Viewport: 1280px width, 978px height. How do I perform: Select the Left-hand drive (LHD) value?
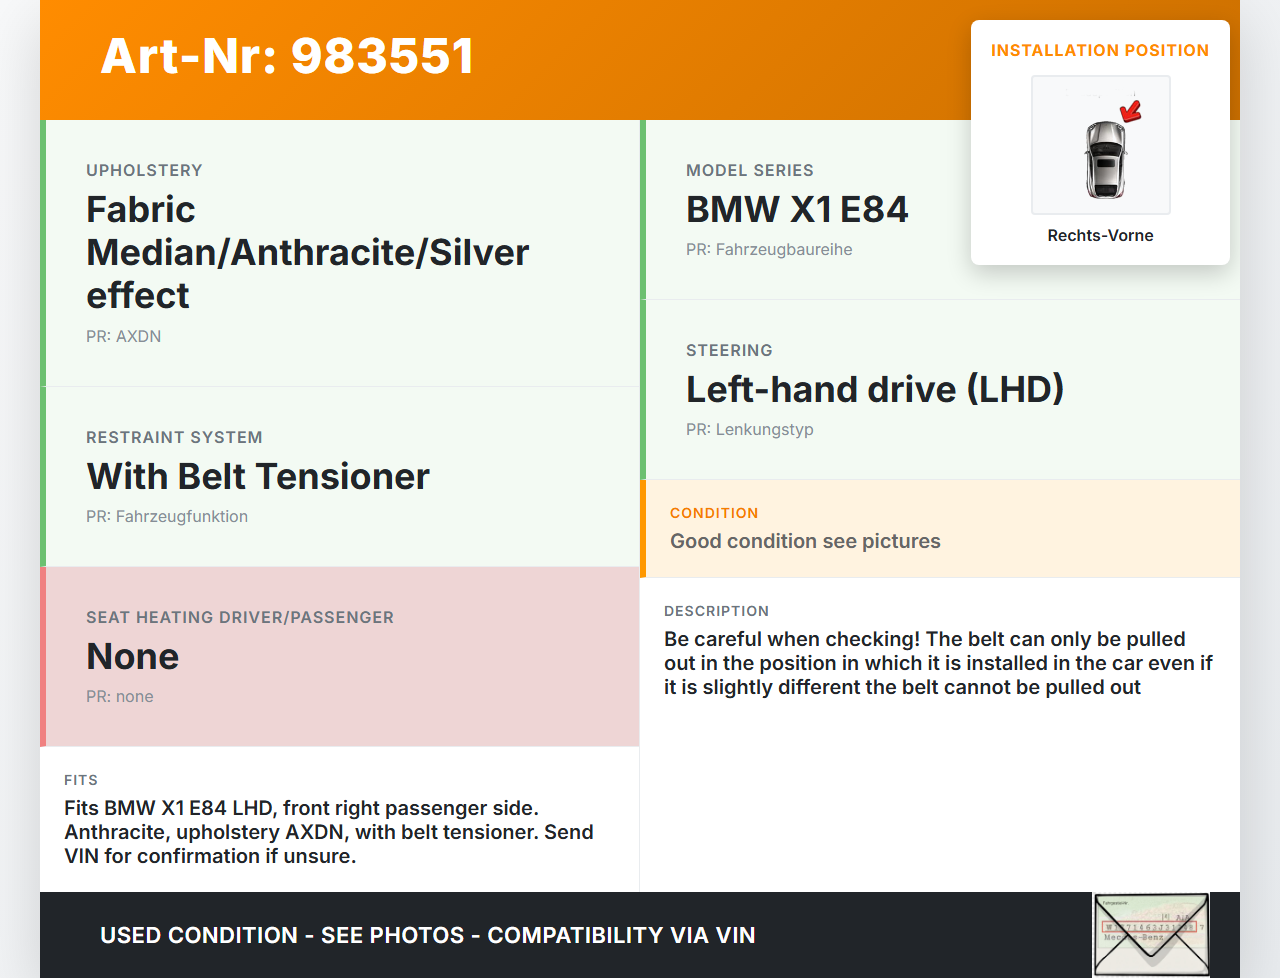875,389
